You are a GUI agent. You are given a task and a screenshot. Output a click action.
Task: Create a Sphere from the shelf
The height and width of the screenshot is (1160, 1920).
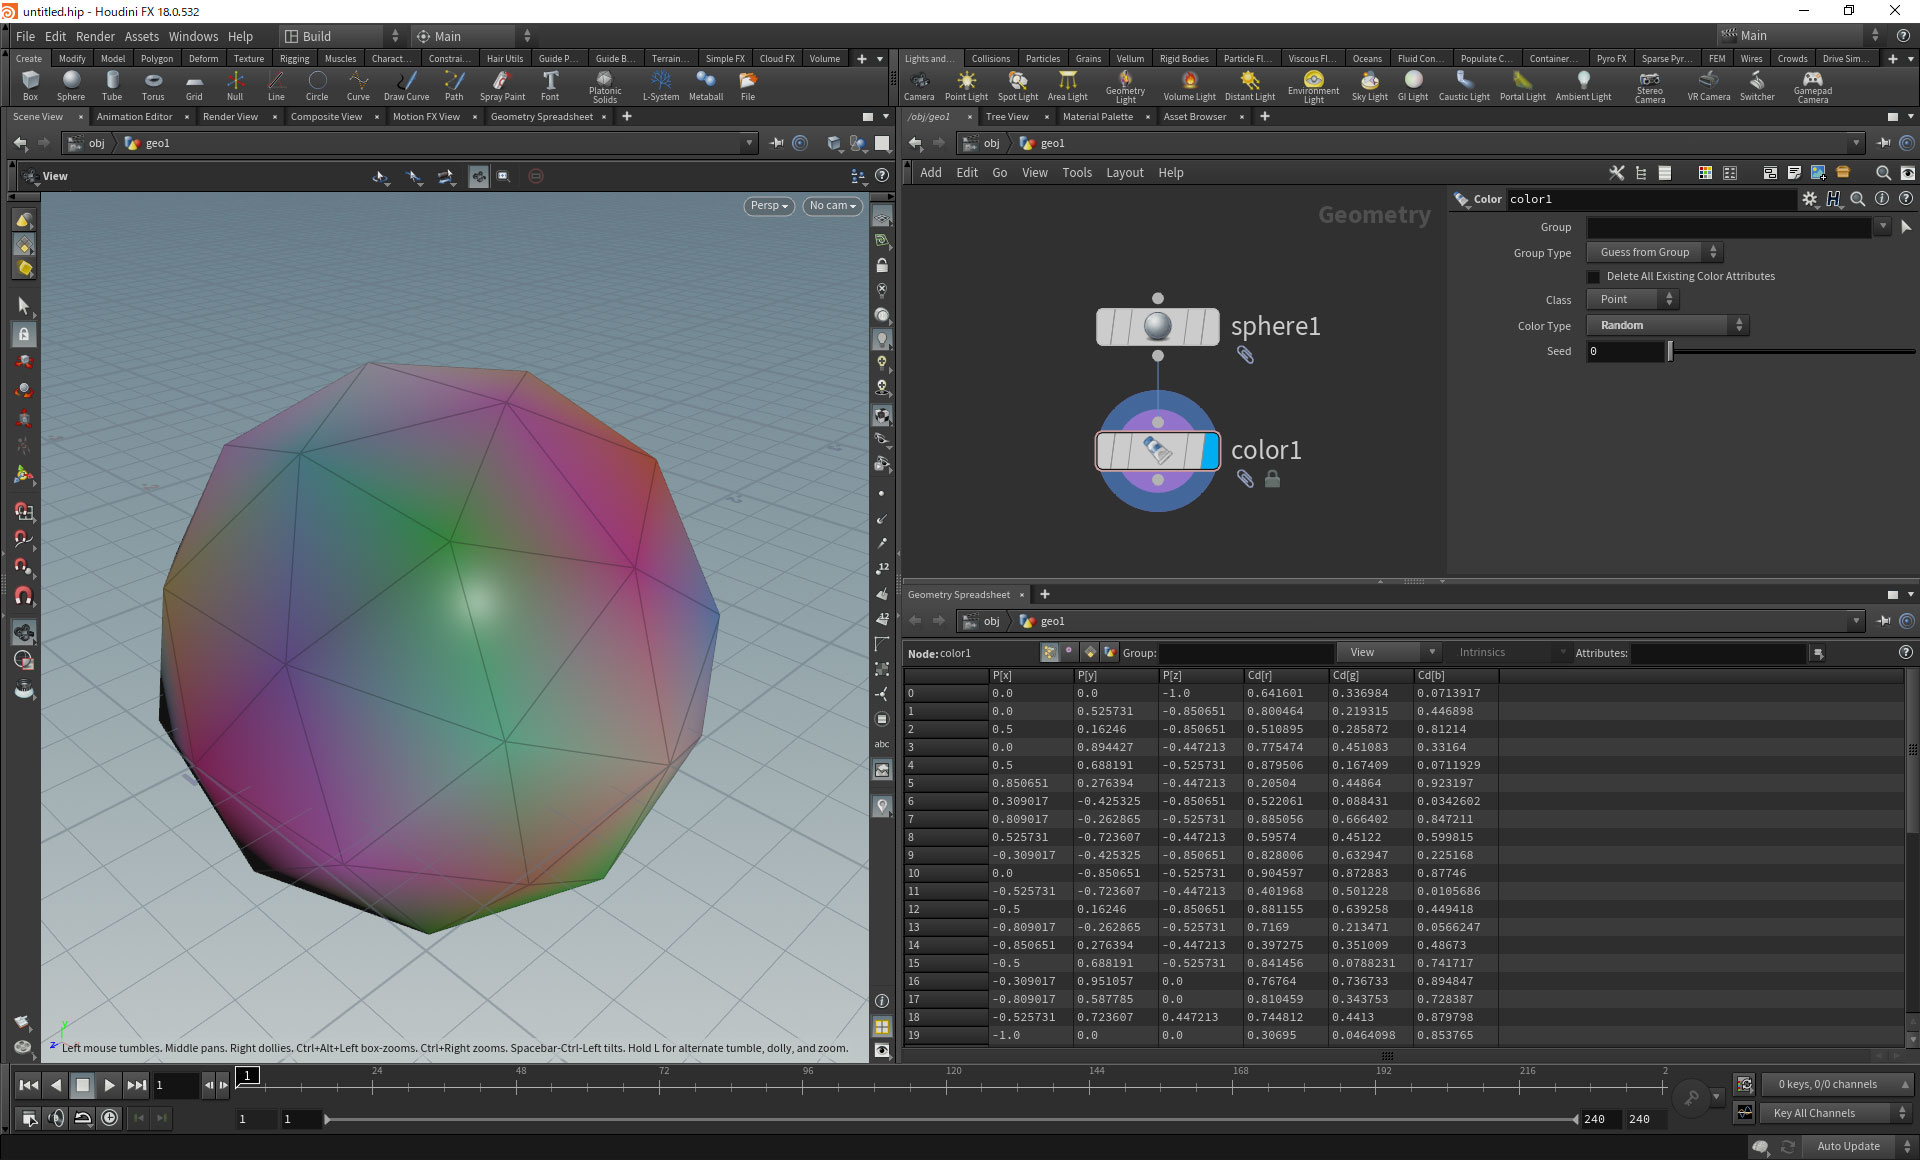pyautogui.click(x=71, y=85)
